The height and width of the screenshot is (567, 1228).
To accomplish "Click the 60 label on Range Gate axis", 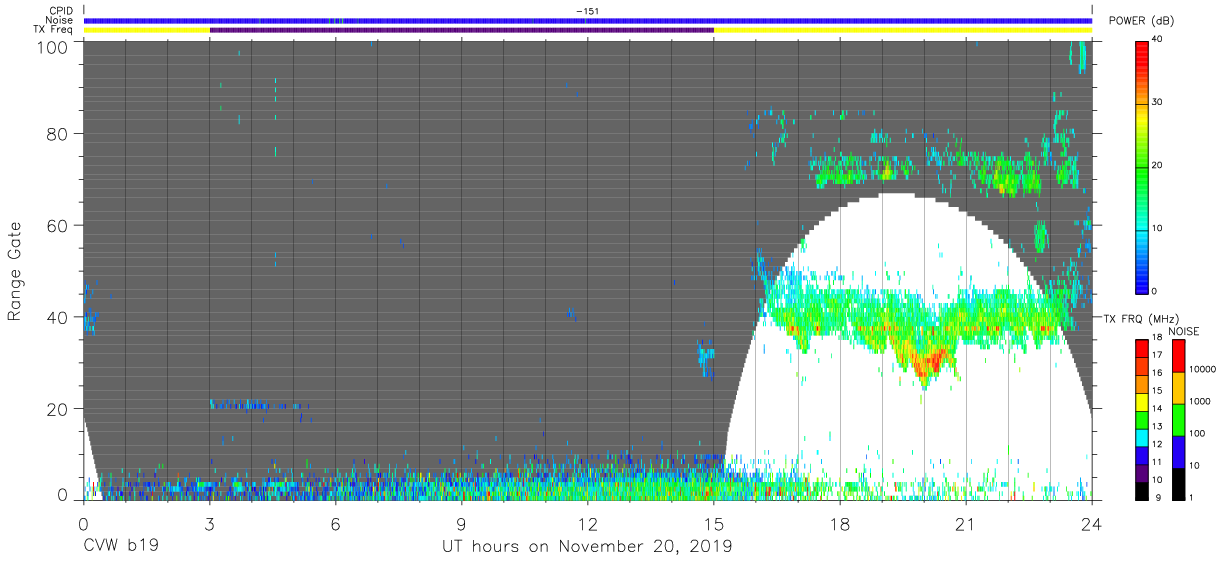I will [x=58, y=225].
